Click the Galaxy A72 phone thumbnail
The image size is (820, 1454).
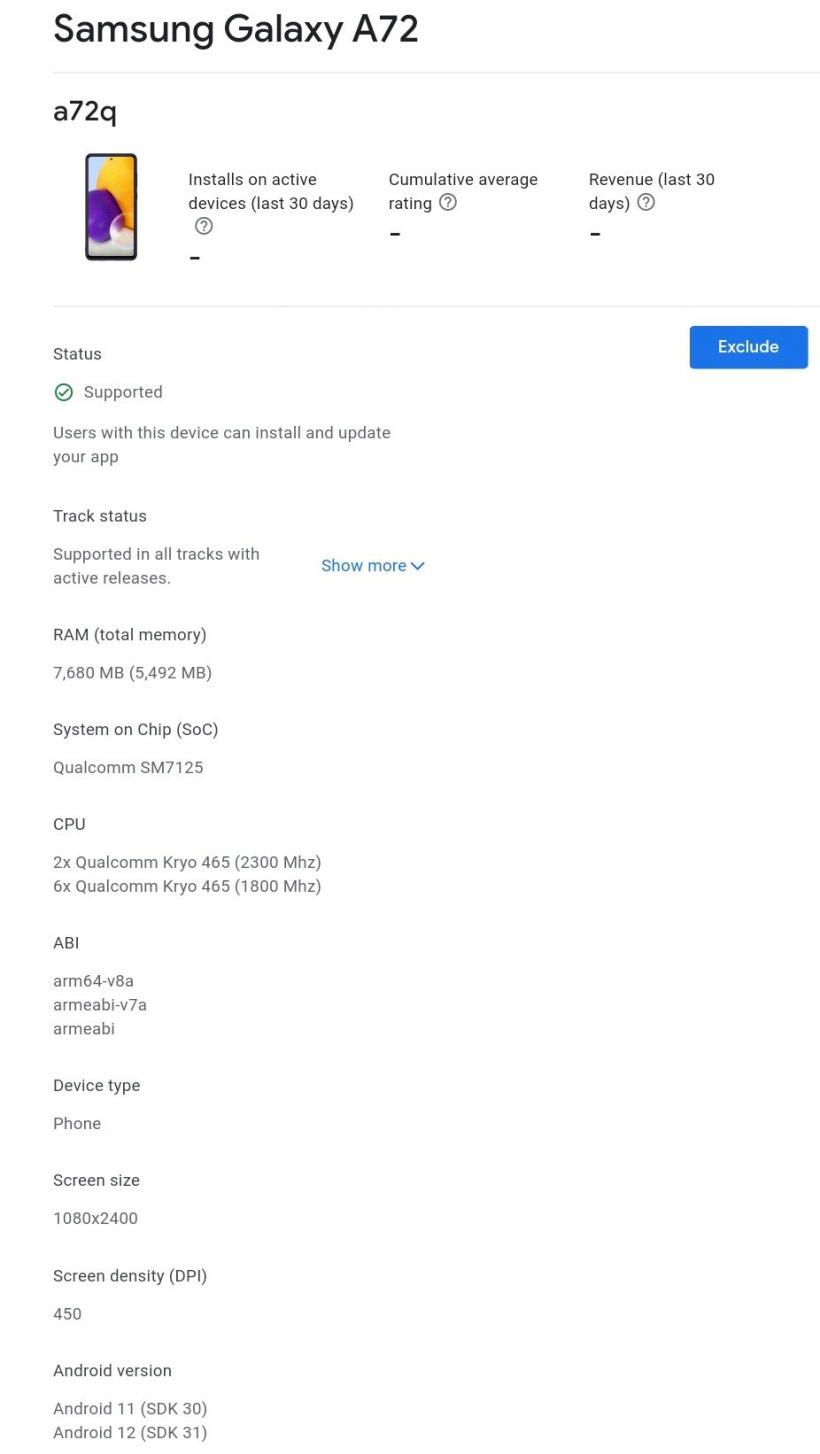[111, 207]
